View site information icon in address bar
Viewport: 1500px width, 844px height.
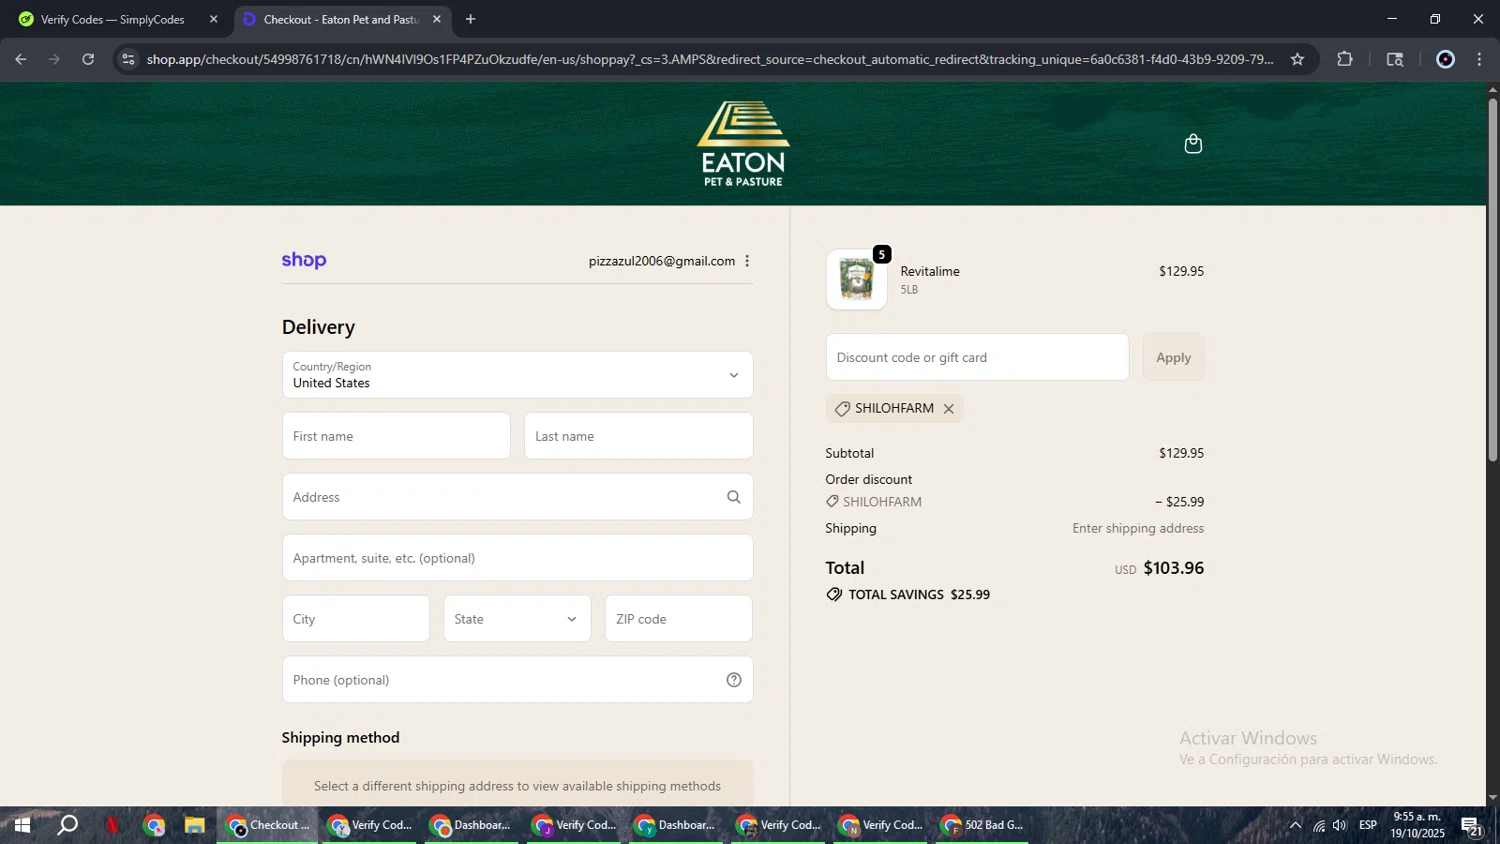click(128, 59)
